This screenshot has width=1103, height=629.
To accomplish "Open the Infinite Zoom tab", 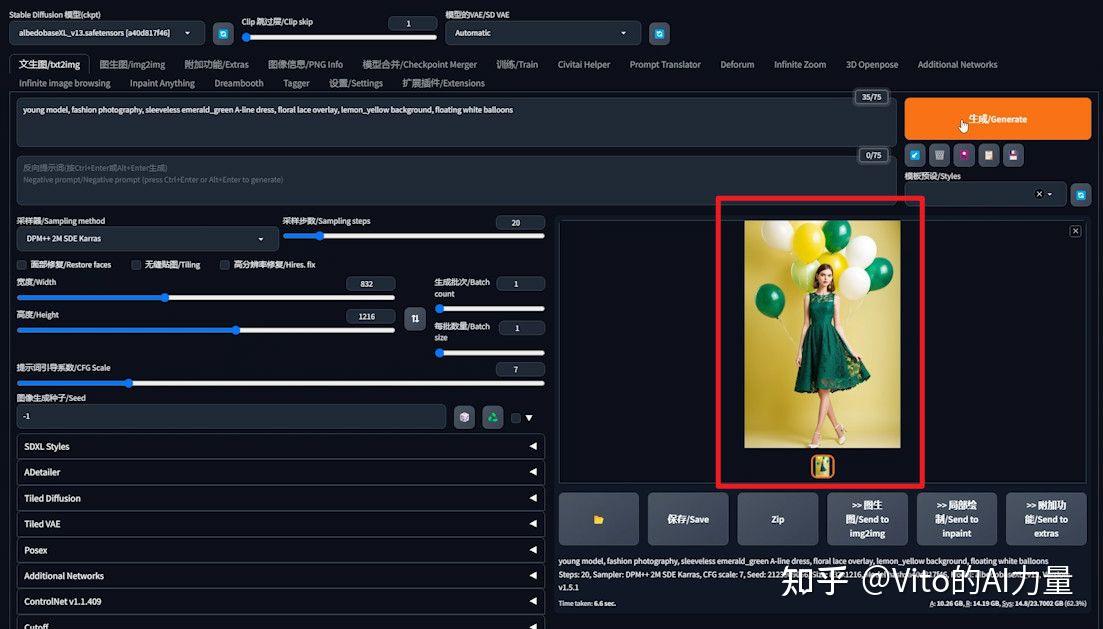I will (800, 65).
